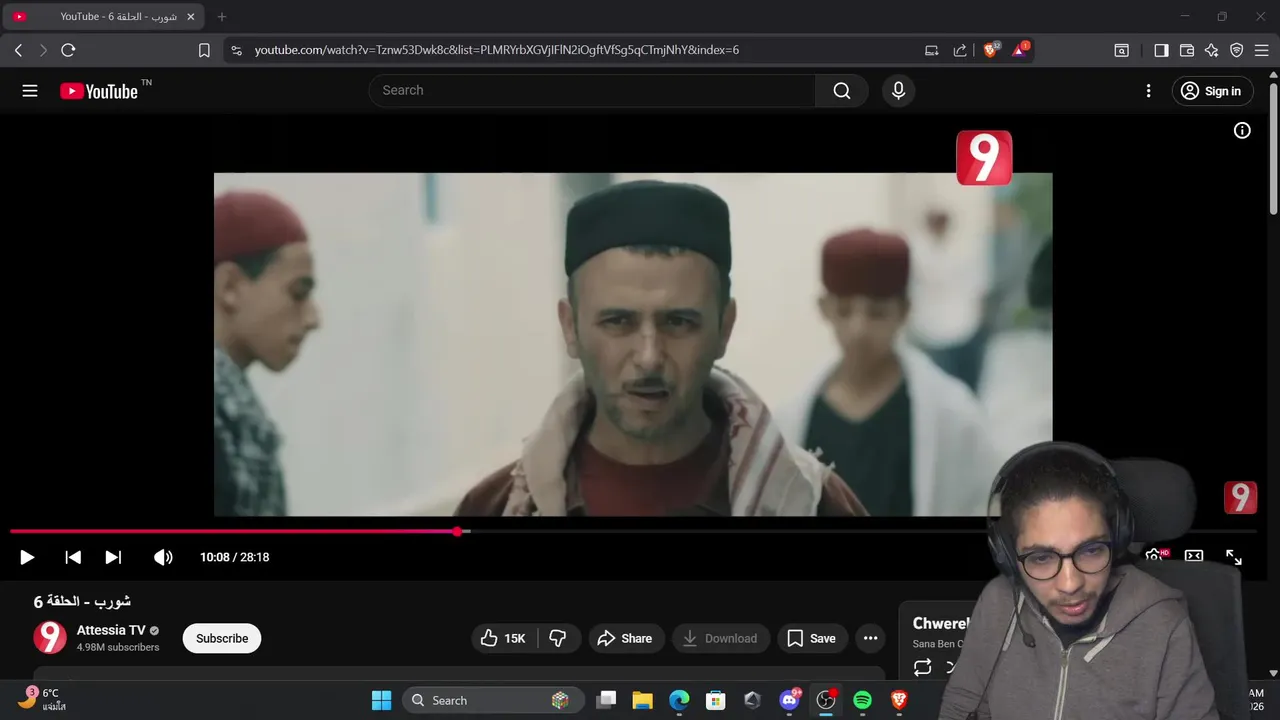The width and height of the screenshot is (1280, 720).
Task: Open the 6°C weather widget
Action: click(x=42, y=699)
